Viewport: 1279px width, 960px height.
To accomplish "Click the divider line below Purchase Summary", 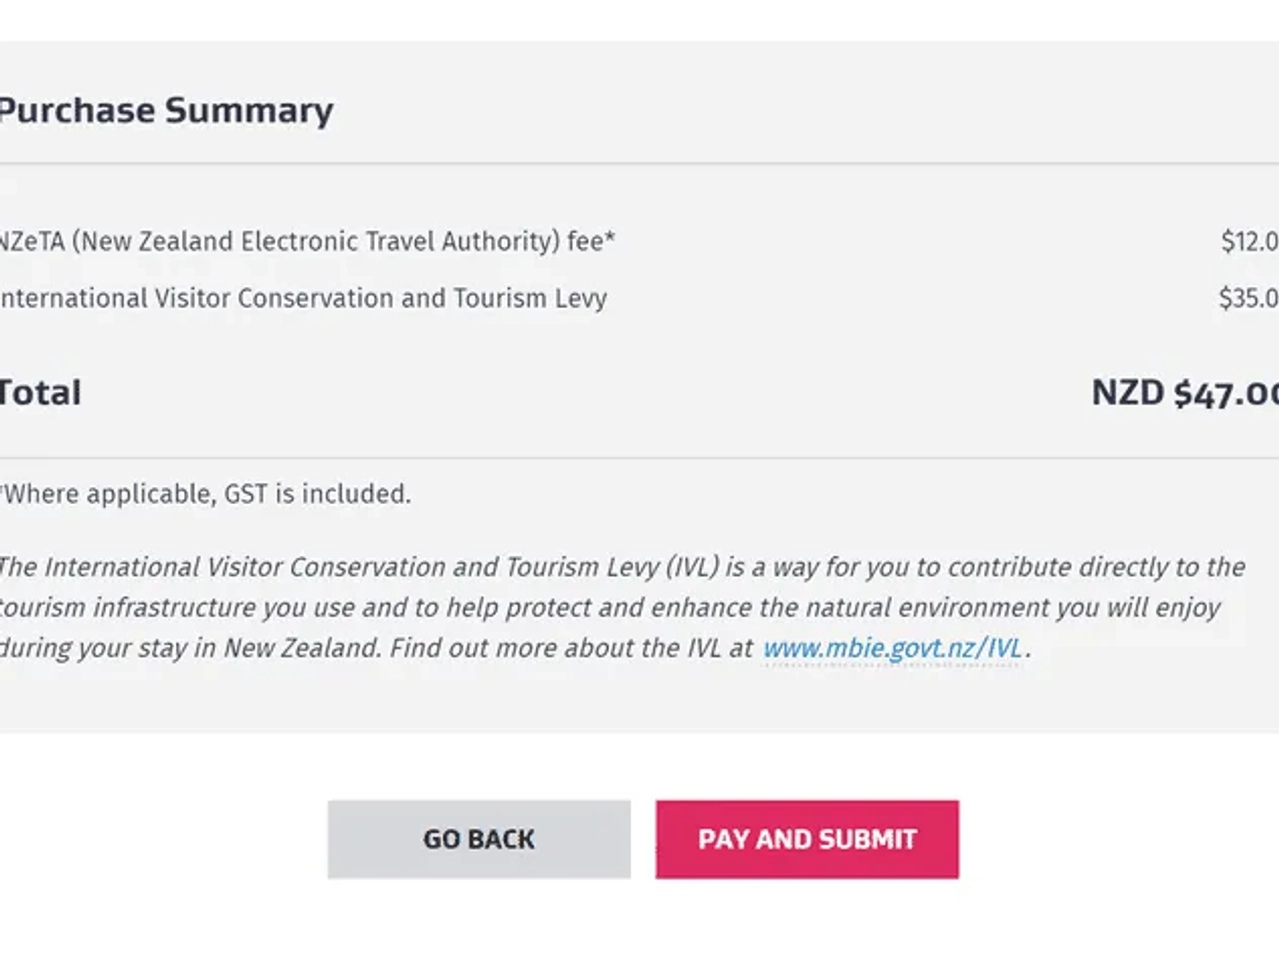I will [x=640, y=163].
